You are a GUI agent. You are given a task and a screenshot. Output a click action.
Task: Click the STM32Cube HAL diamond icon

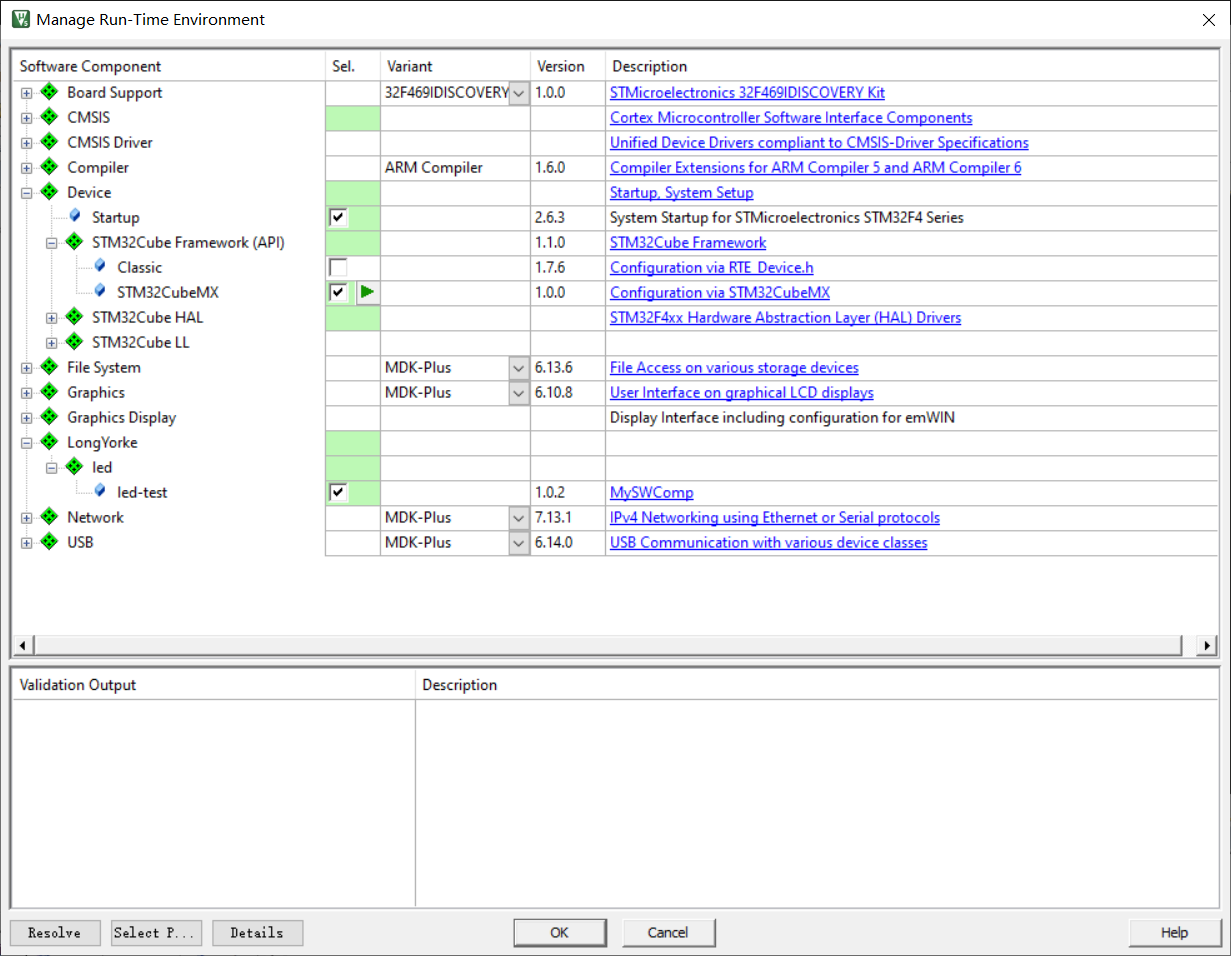pyautogui.click(x=75, y=318)
